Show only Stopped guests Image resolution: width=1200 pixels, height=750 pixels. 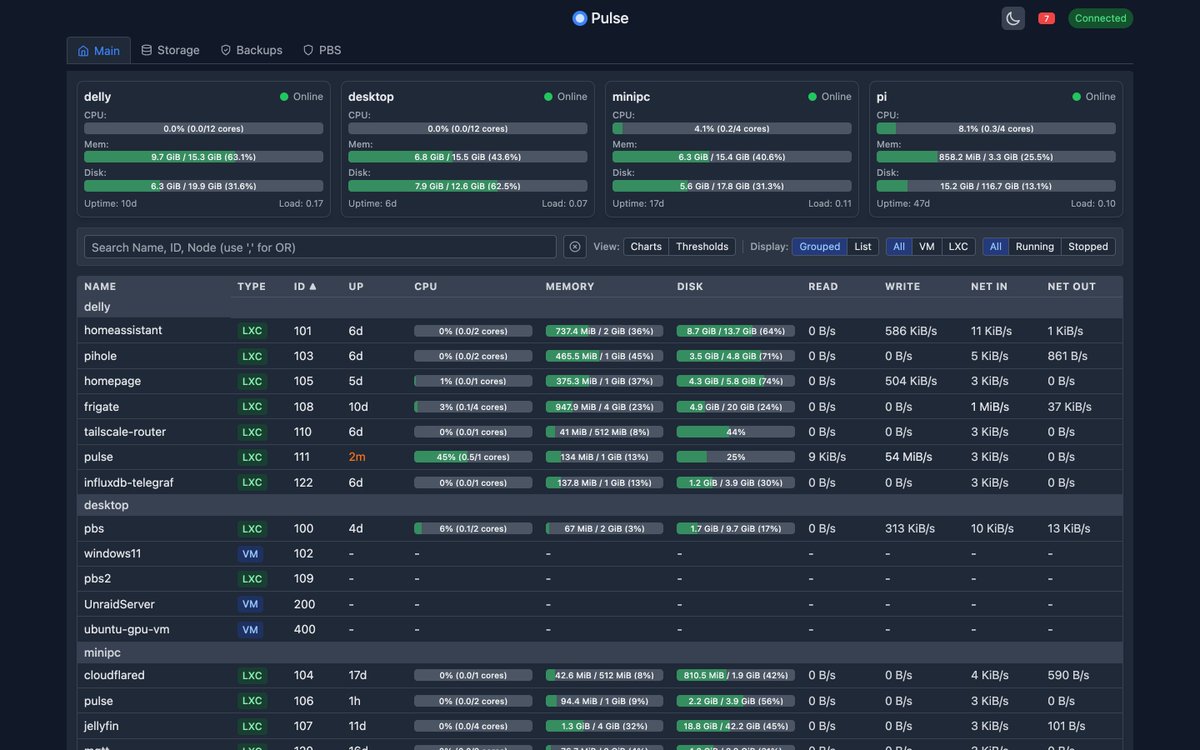[1088, 247]
